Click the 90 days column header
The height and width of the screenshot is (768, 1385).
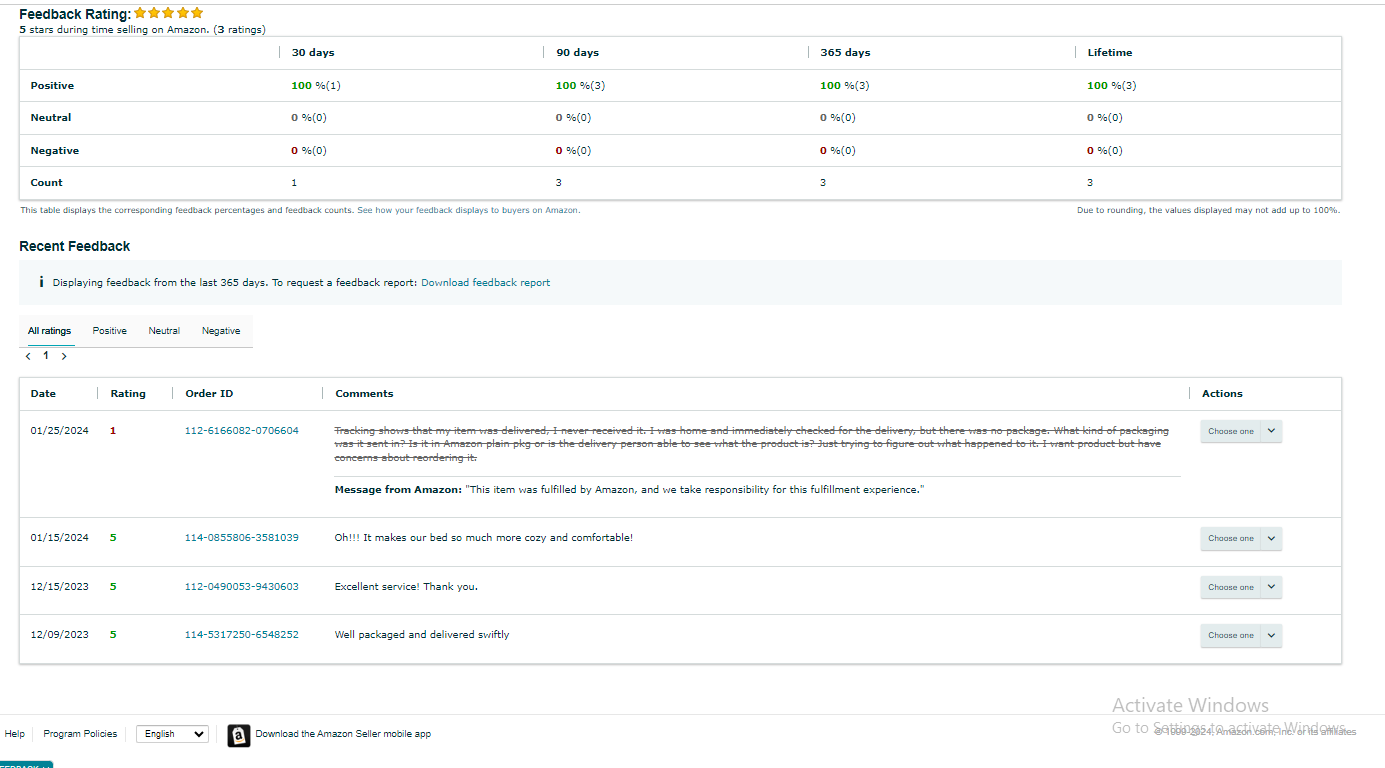click(x=578, y=53)
